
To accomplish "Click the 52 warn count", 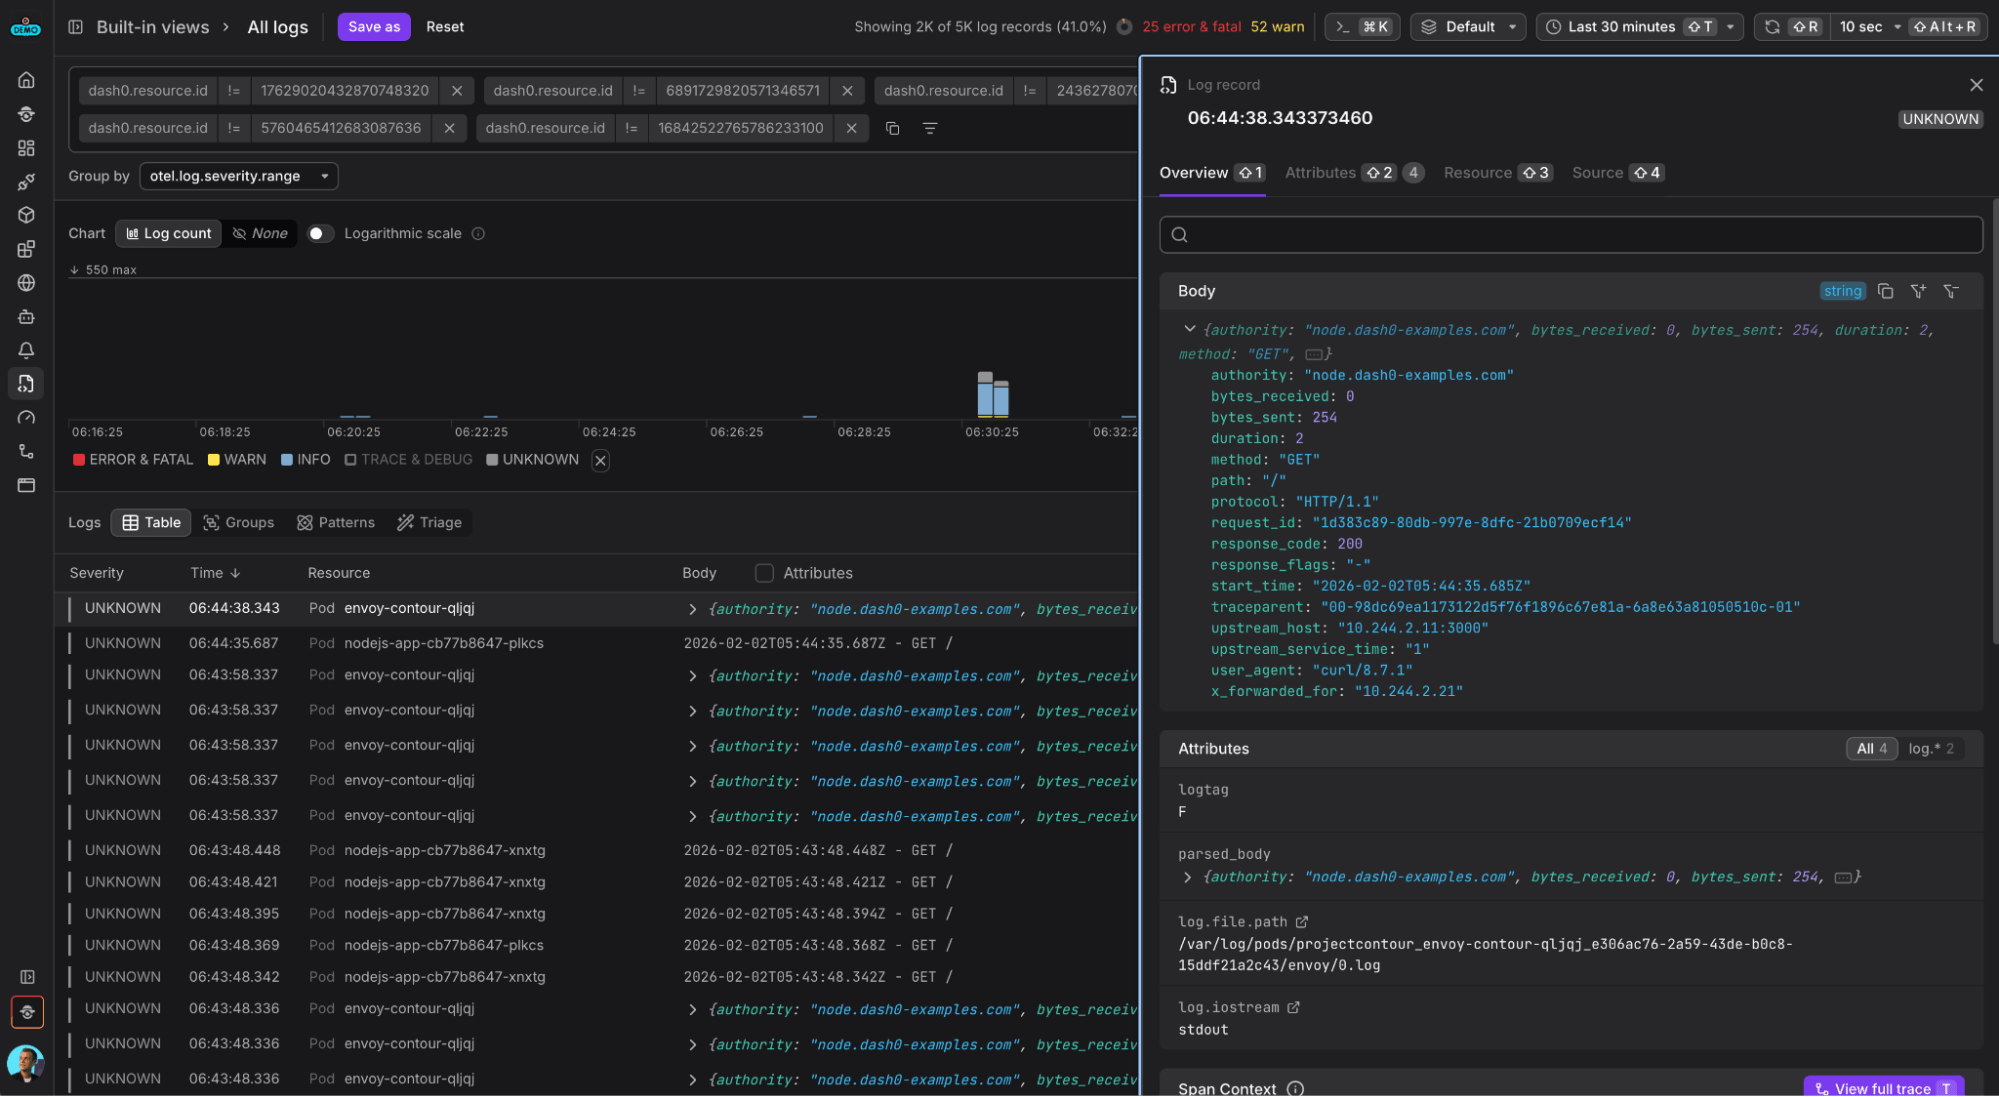I will coord(1277,27).
